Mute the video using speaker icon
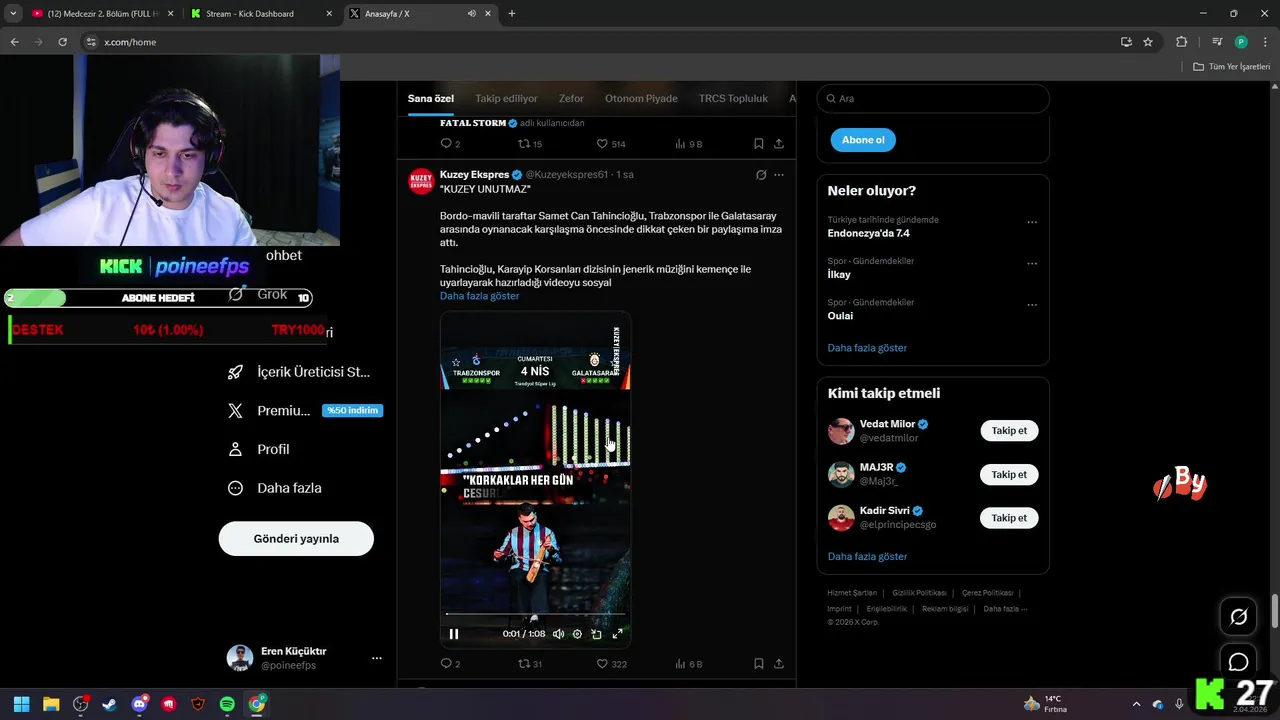Image resolution: width=1280 pixels, height=720 pixels. pyautogui.click(x=558, y=634)
